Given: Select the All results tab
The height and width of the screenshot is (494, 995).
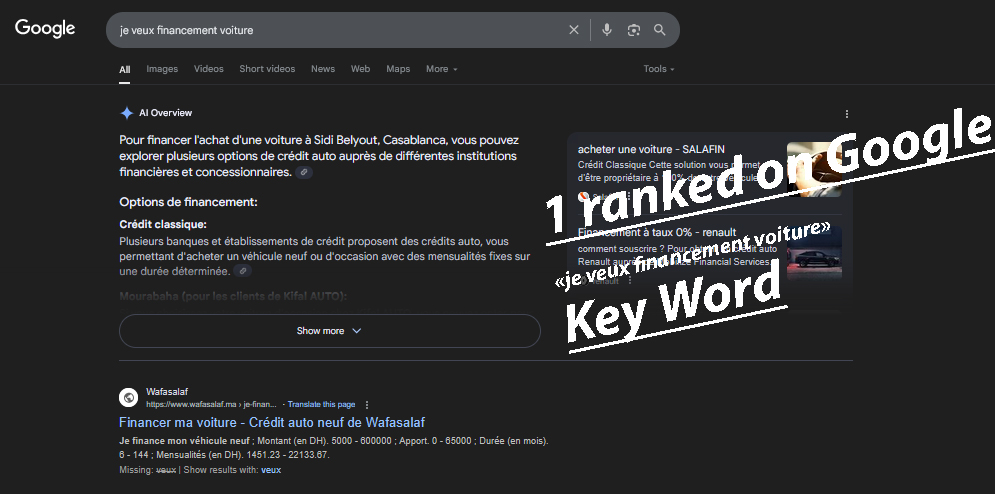Looking at the screenshot, I should [124, 69].
